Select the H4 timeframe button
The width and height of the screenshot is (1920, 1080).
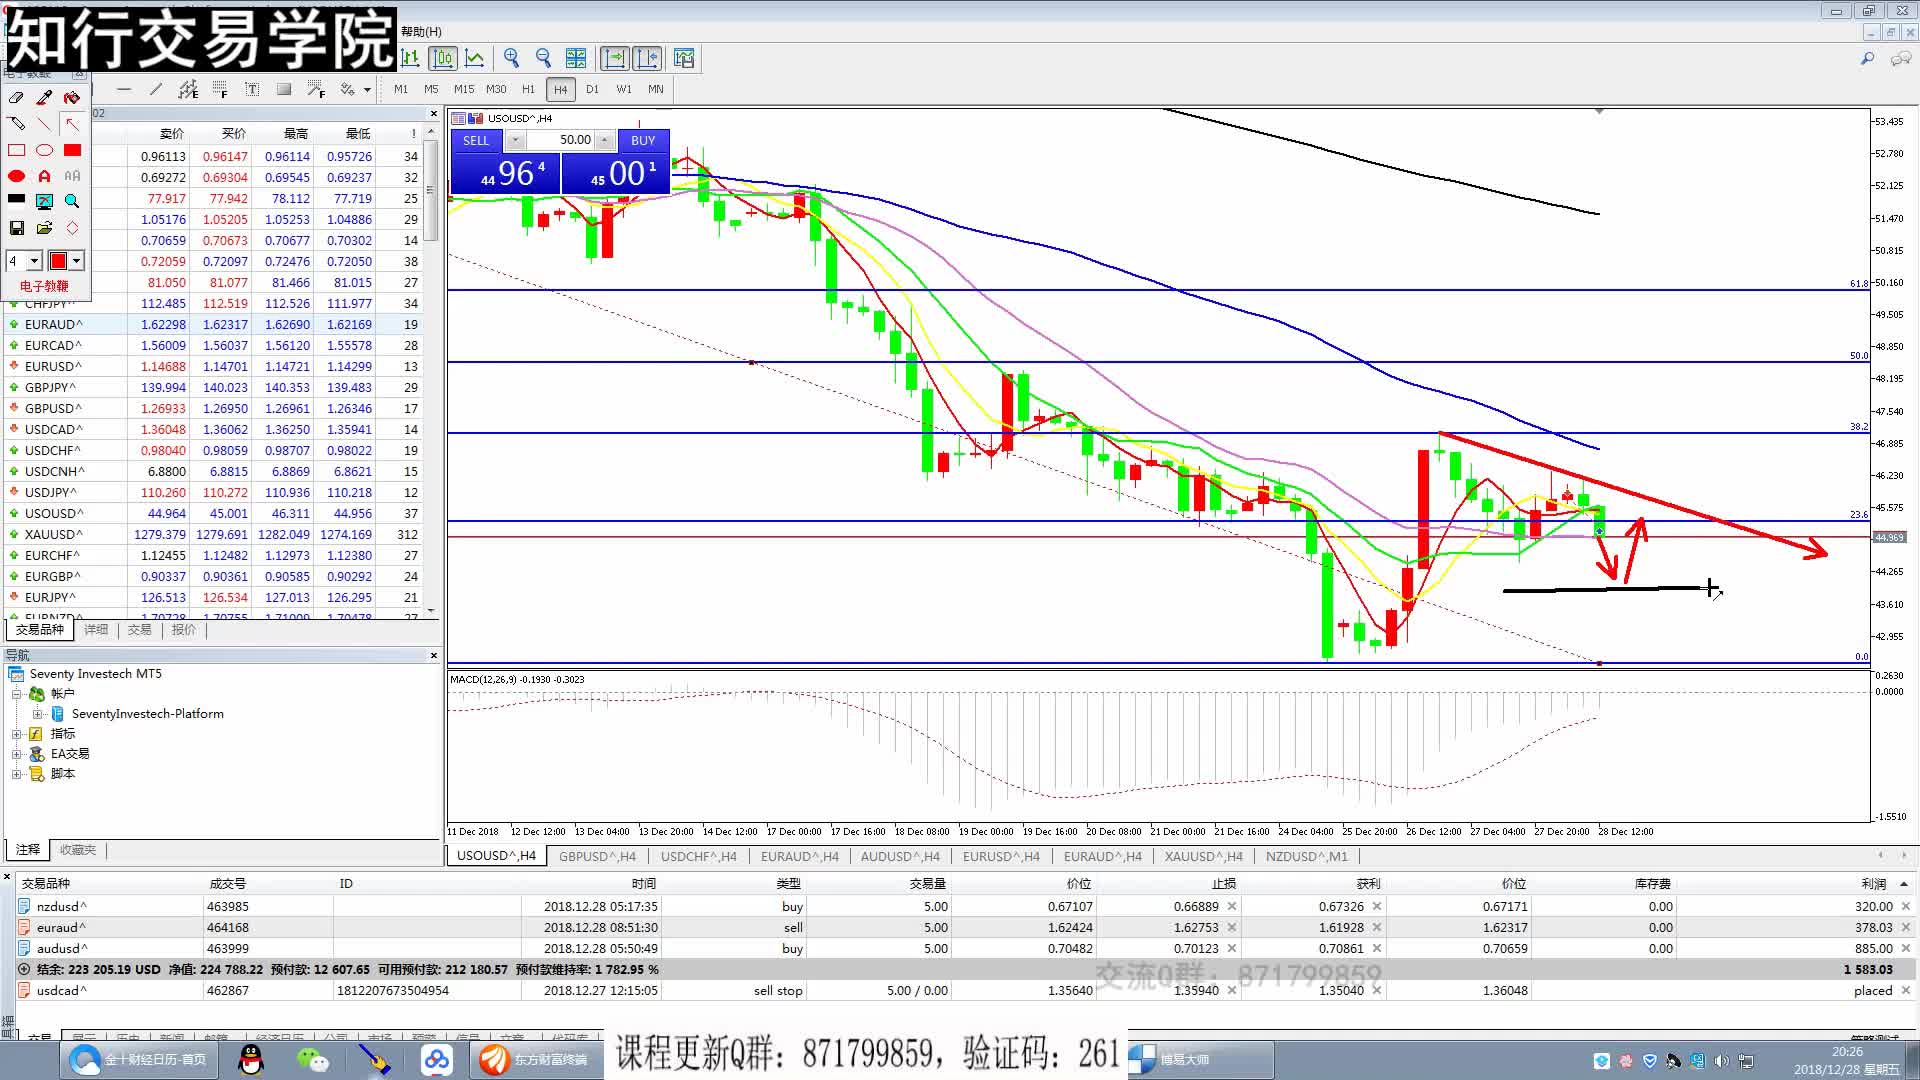click(560, 89)
